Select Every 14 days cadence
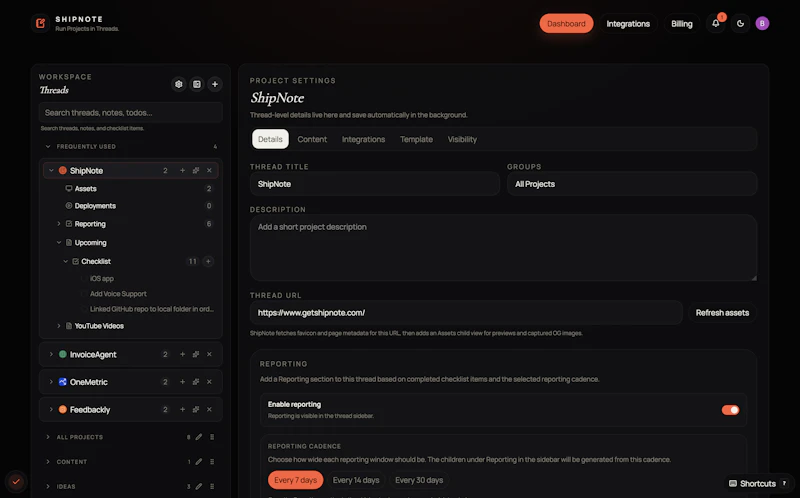Screen dimensions: 800x498 [x=356, y=480]
